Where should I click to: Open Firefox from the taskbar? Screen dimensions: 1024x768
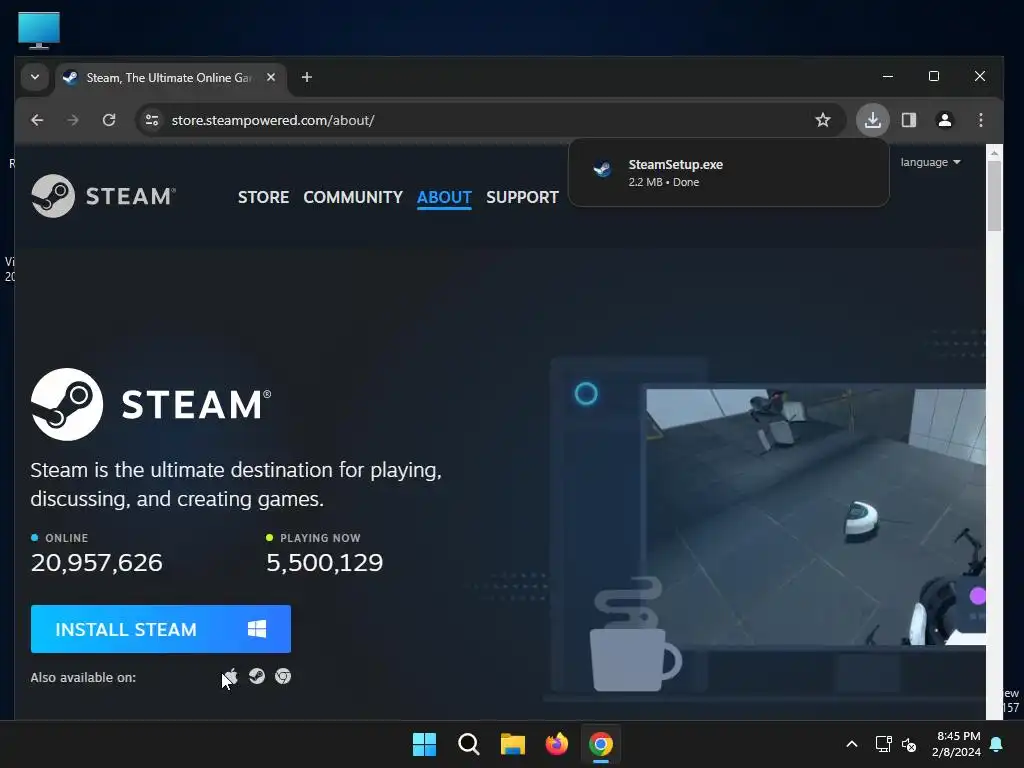[x=556, y=744]
